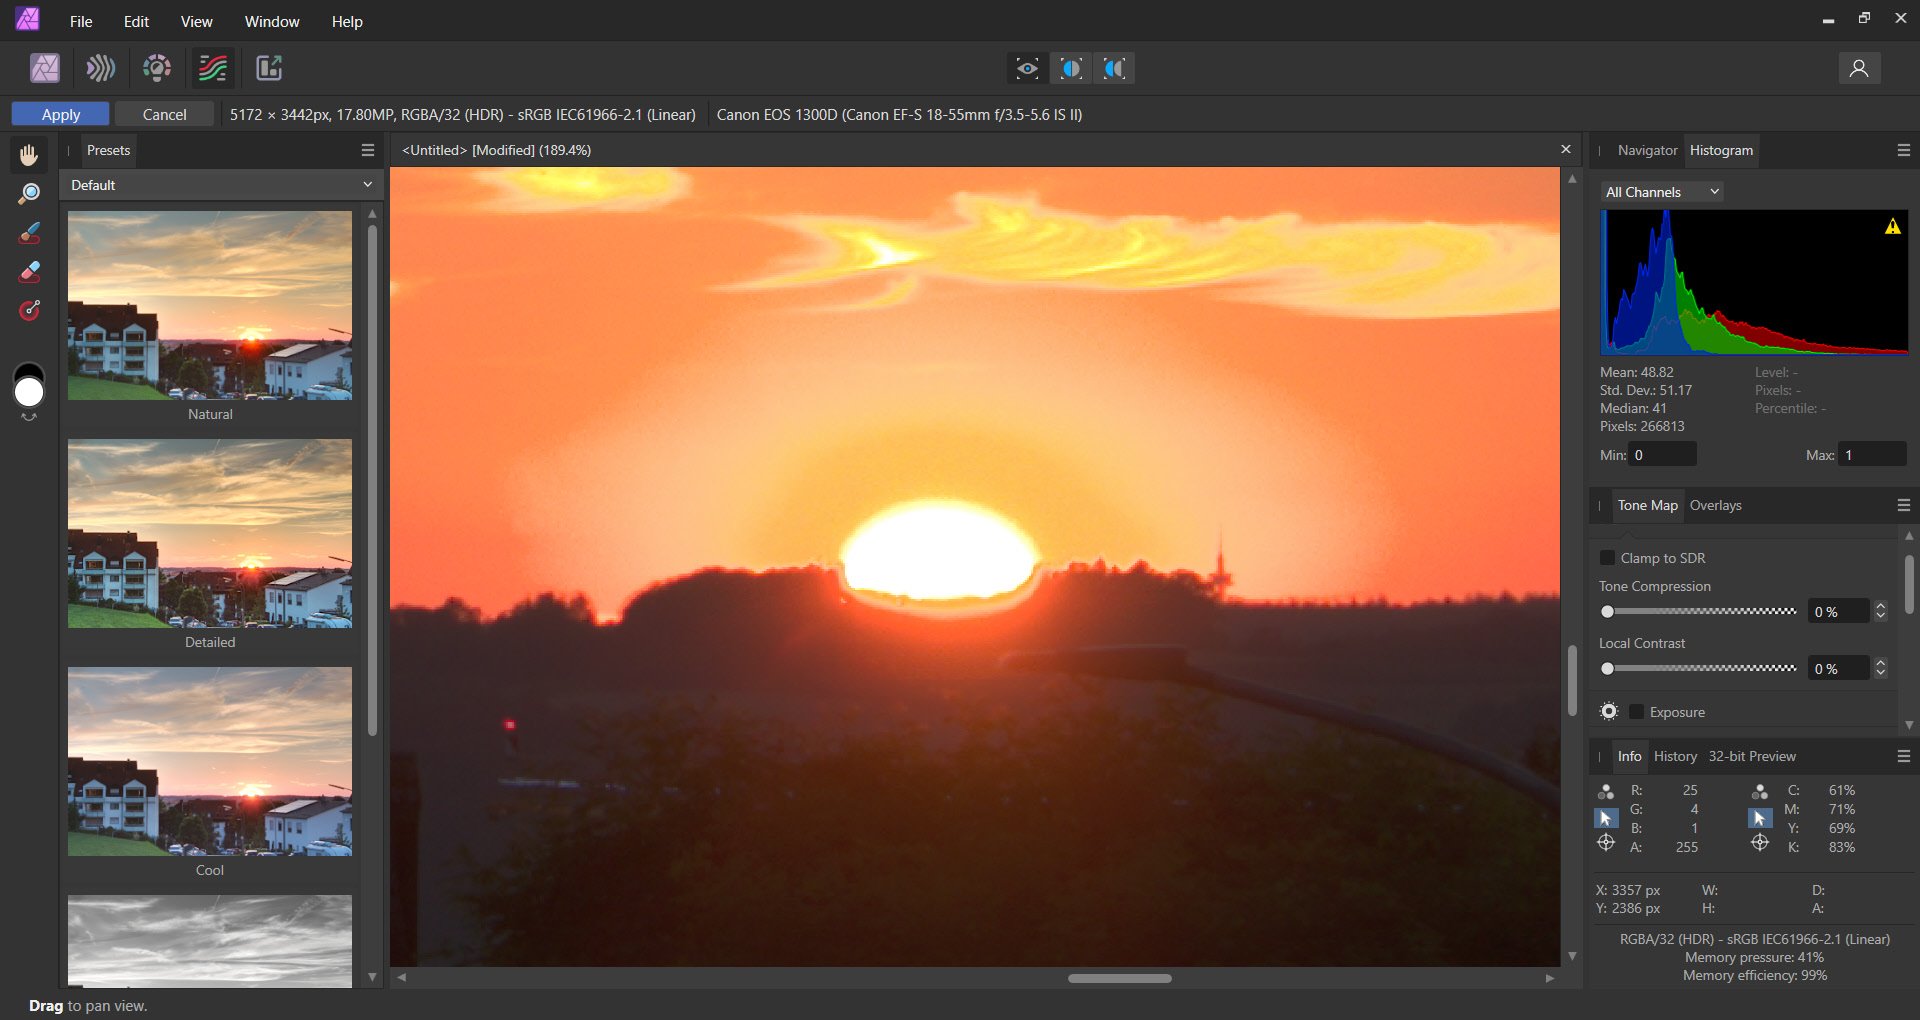Enable the Clamp to SDR checkbox
Viewport: 1920px width, 1020px height.
pos(1607,557)
